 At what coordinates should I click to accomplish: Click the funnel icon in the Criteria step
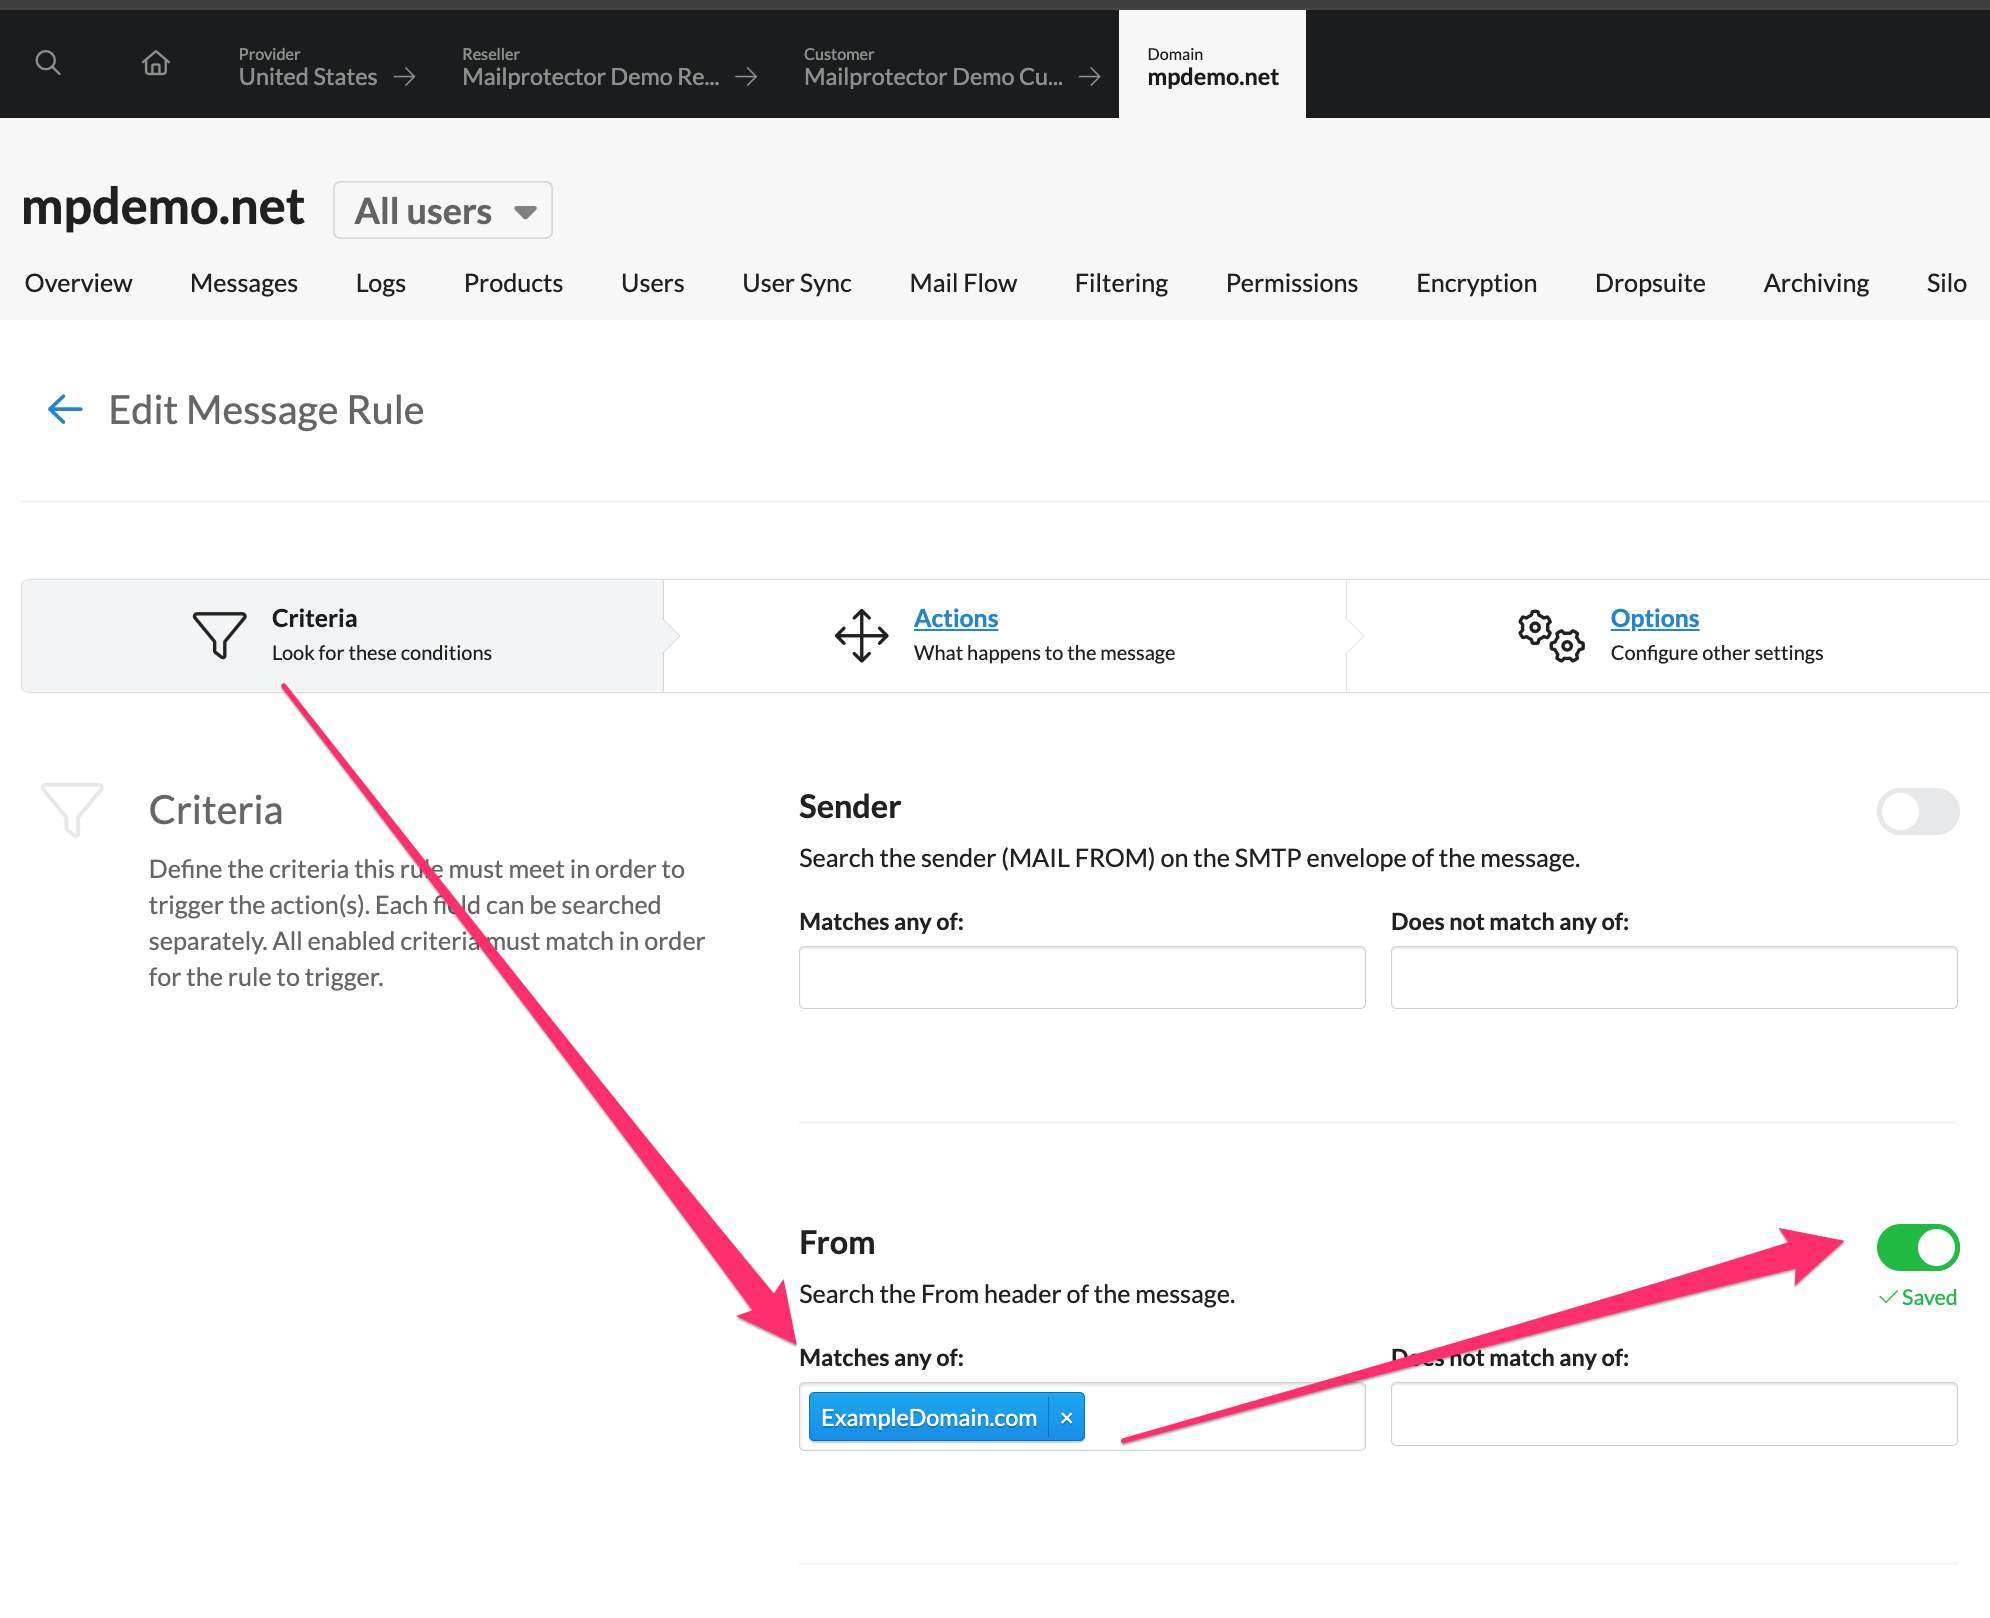point(220,636)
